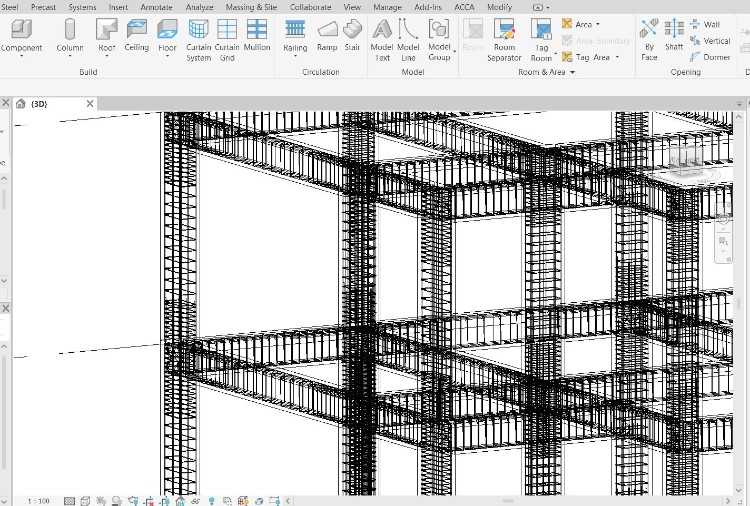Select the Shaft opening tool
750x506 pixels.
pos(674,35)
